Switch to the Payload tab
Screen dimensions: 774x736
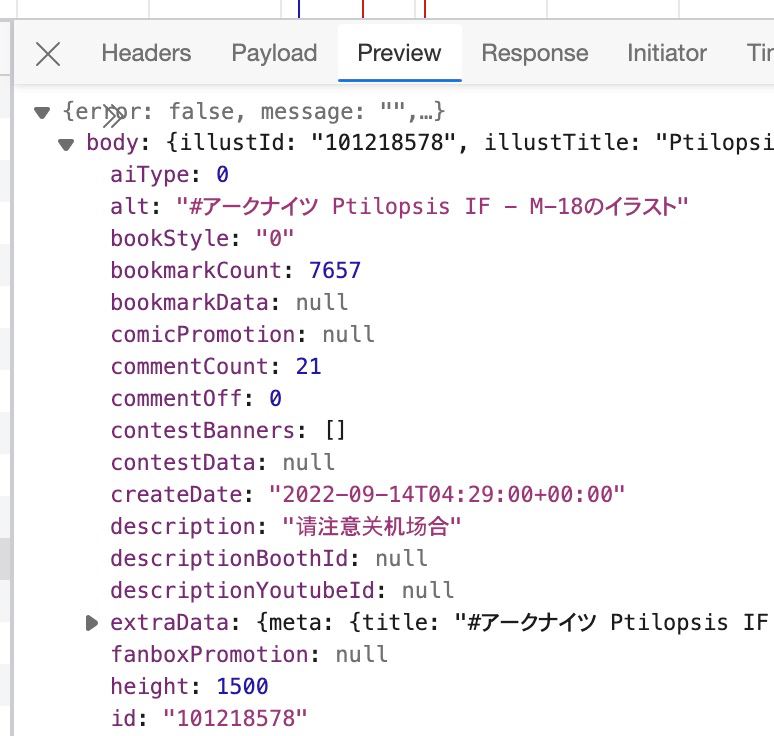point(274,53)
